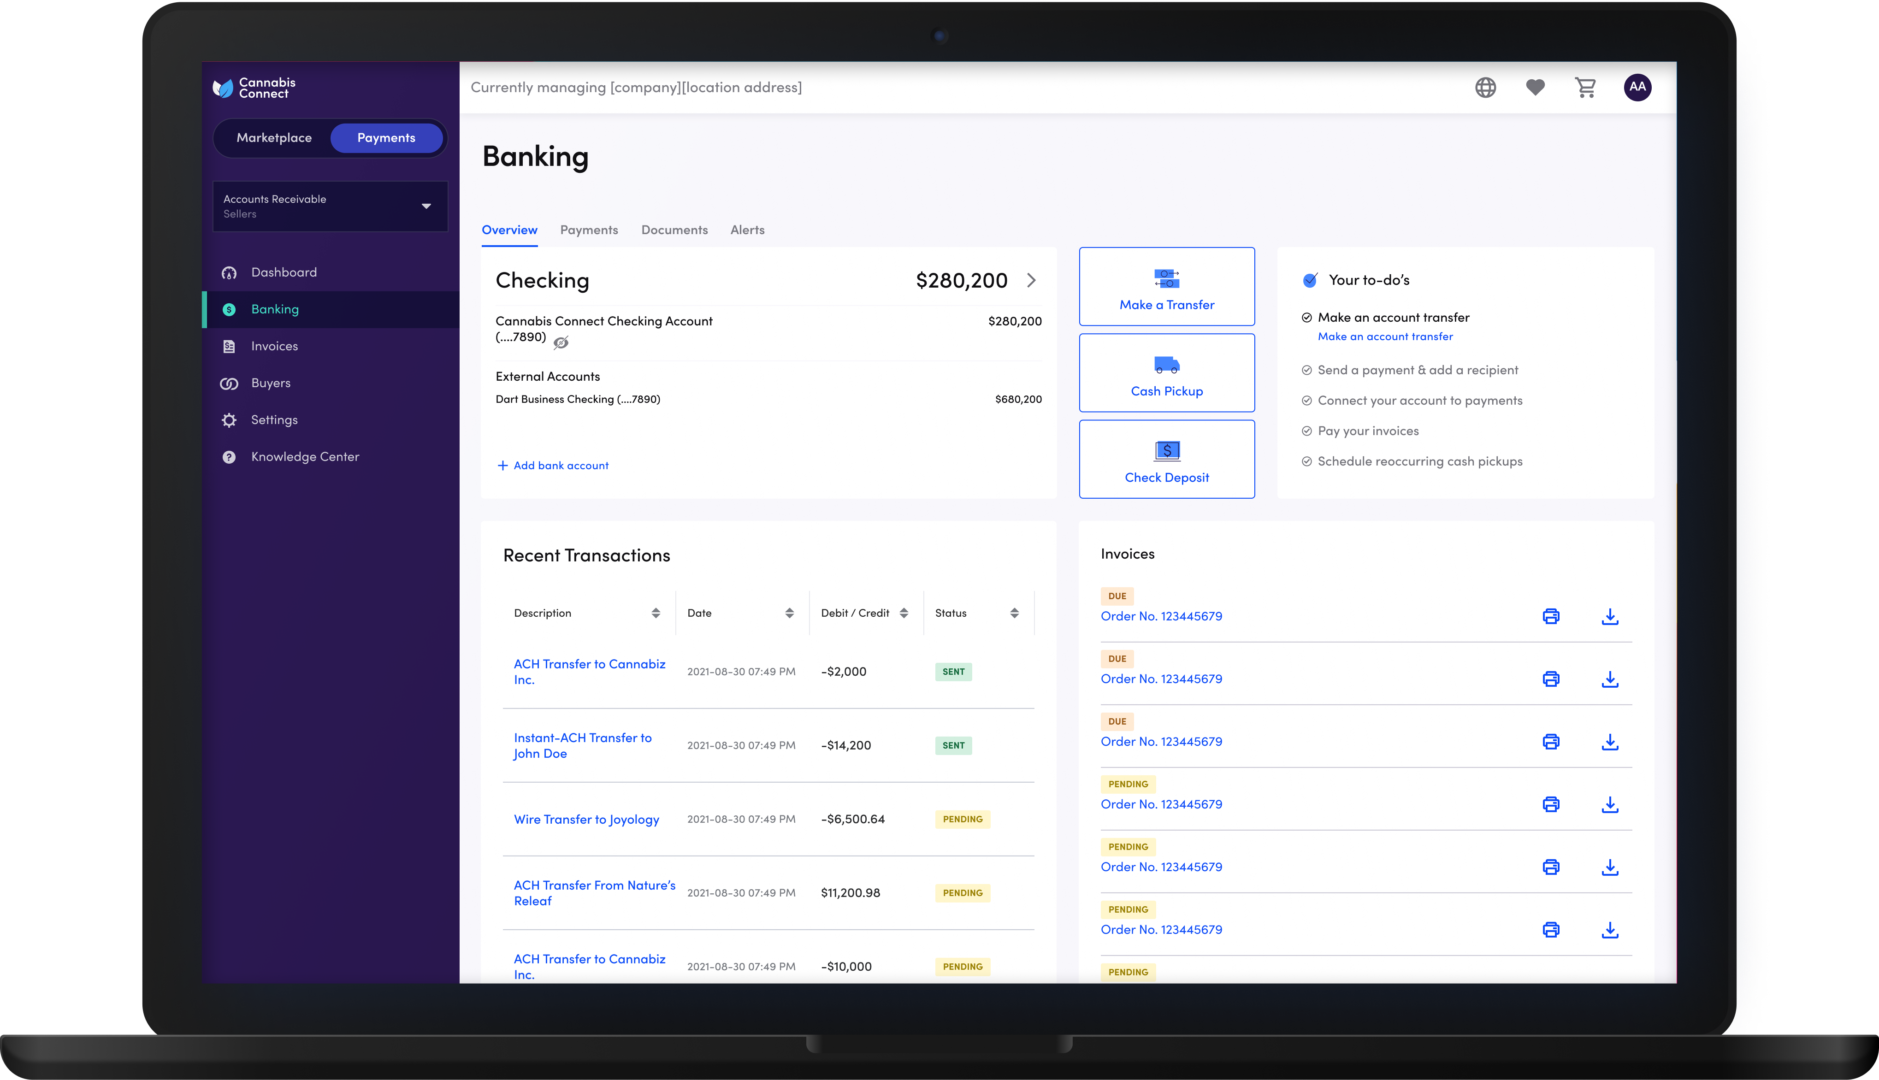Print the second PENDING invoice

pos(1551,867)
